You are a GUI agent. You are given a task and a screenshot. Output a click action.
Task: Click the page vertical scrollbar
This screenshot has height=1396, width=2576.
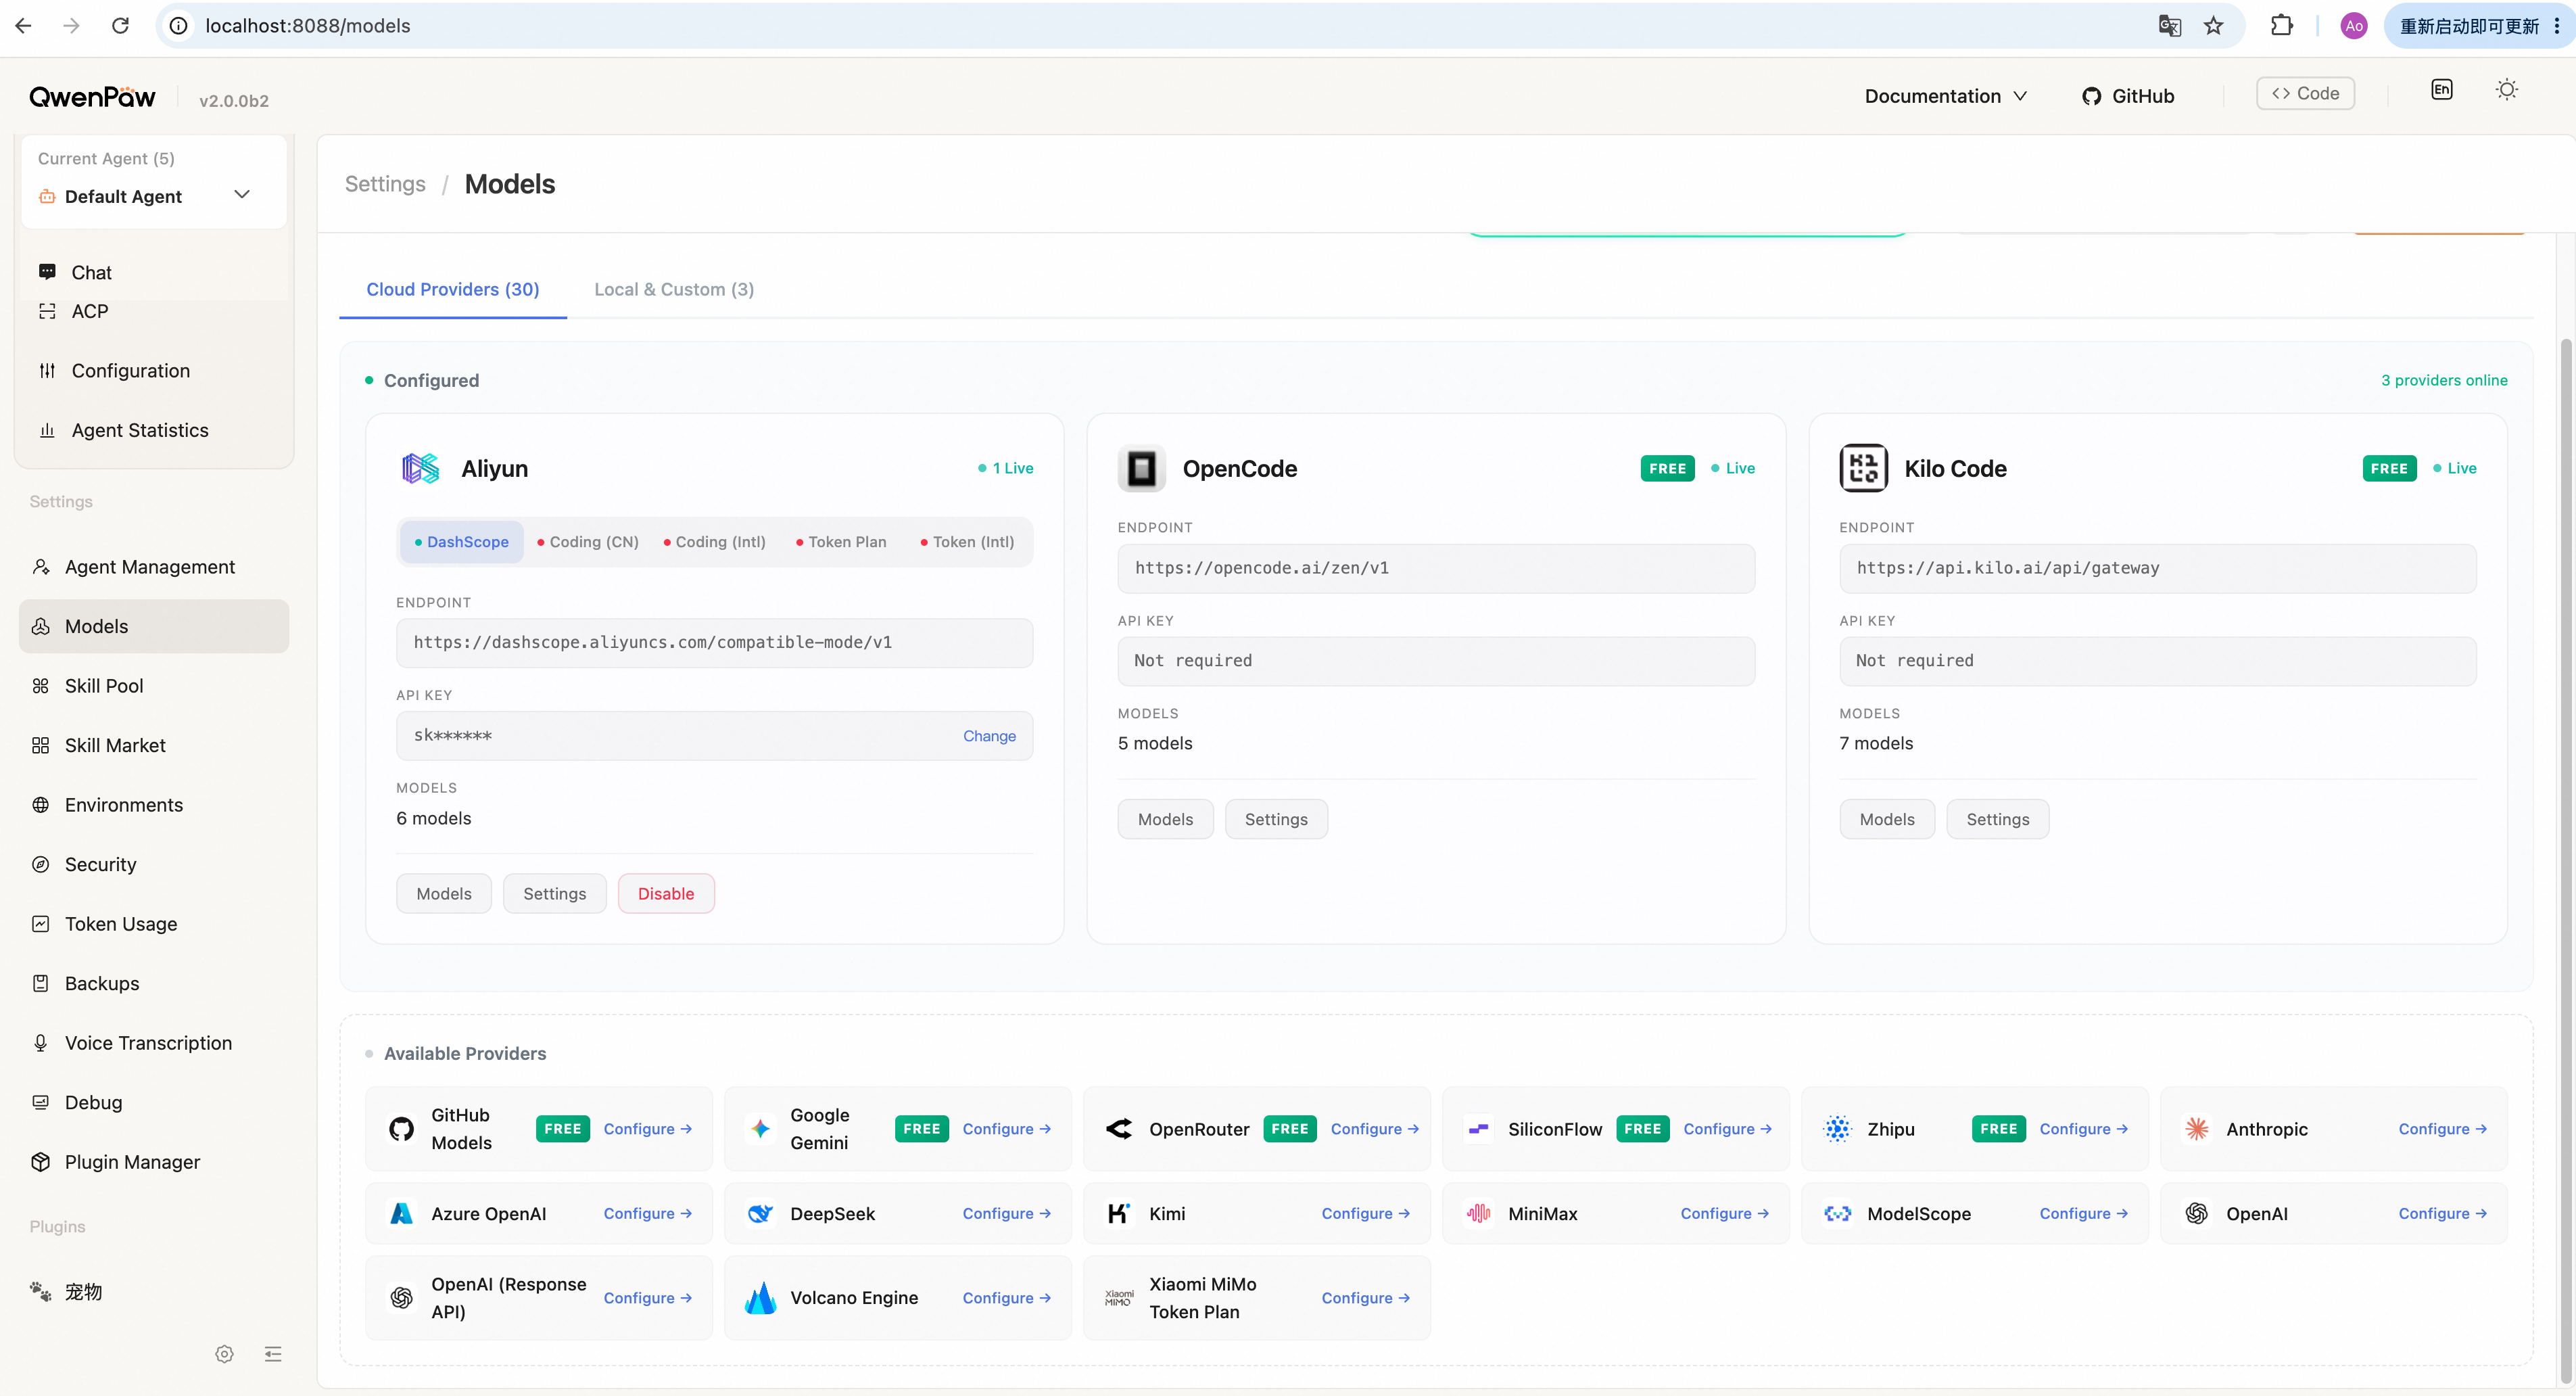(x=2566, y=860)
